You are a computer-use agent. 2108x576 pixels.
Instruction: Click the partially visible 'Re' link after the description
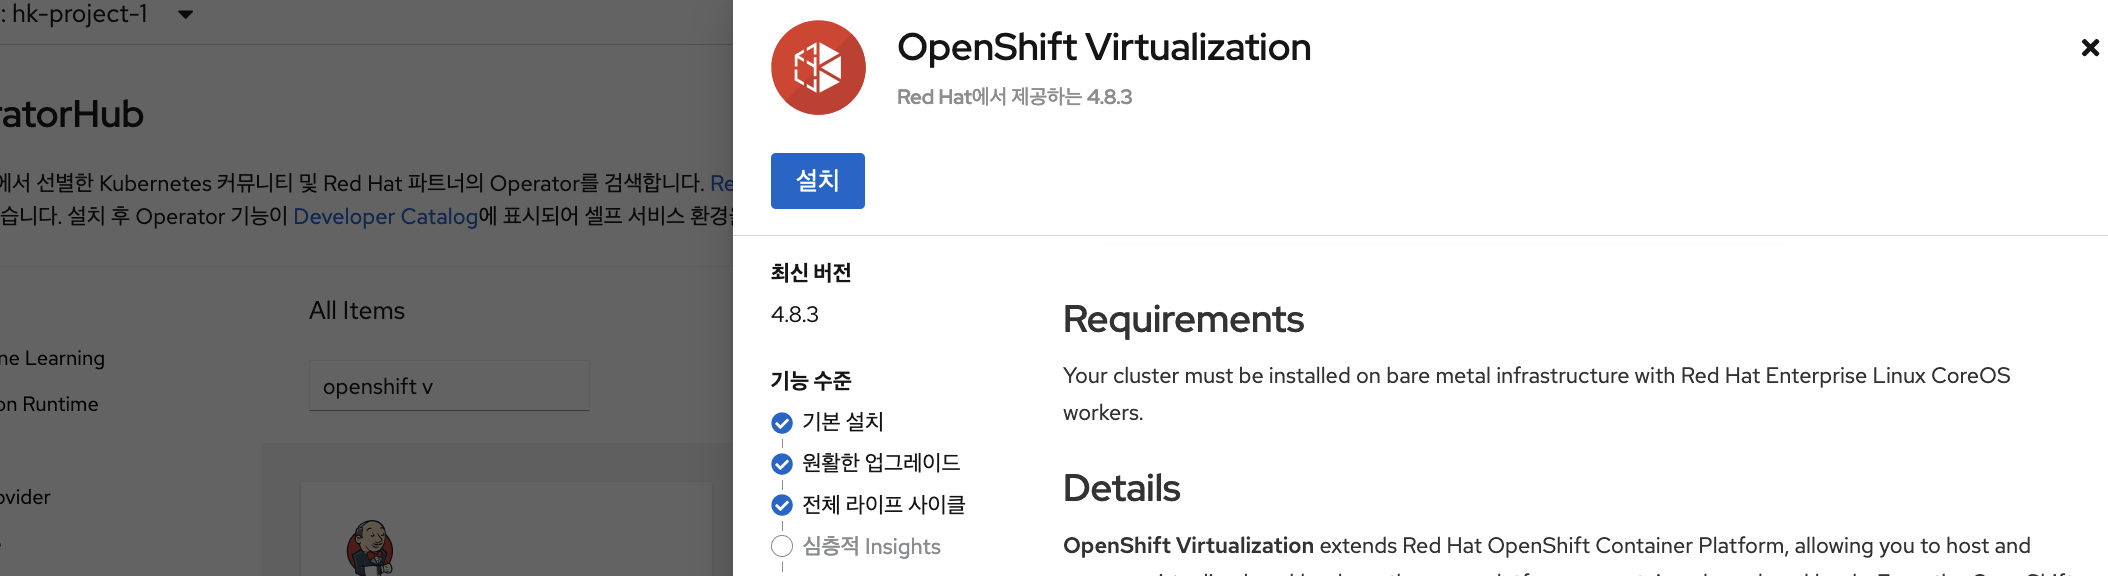721,183
